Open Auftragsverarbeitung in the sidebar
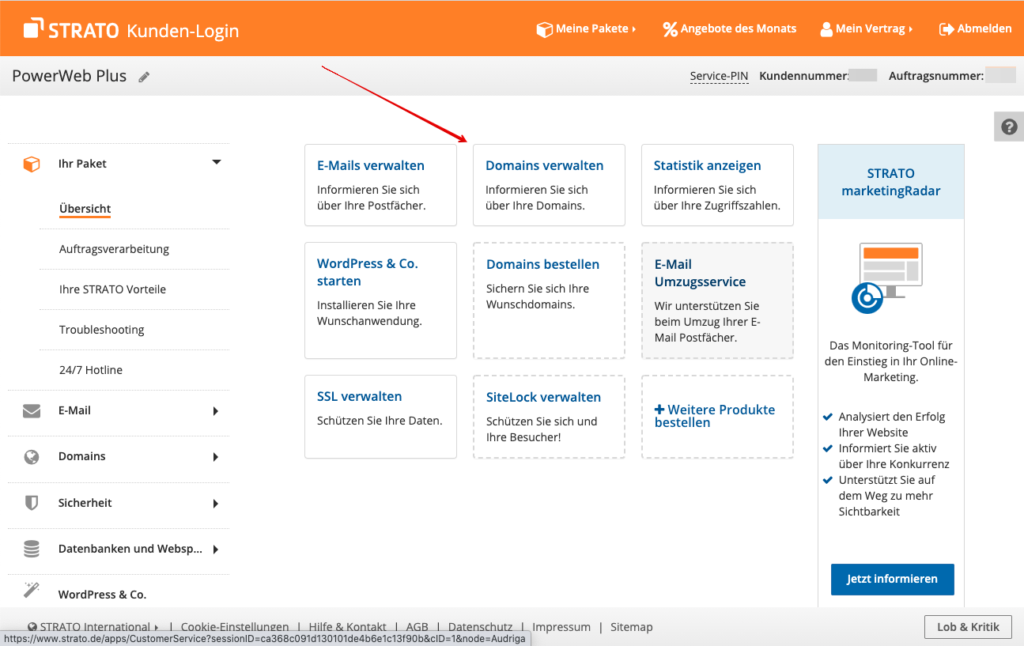 pos(114,249)
